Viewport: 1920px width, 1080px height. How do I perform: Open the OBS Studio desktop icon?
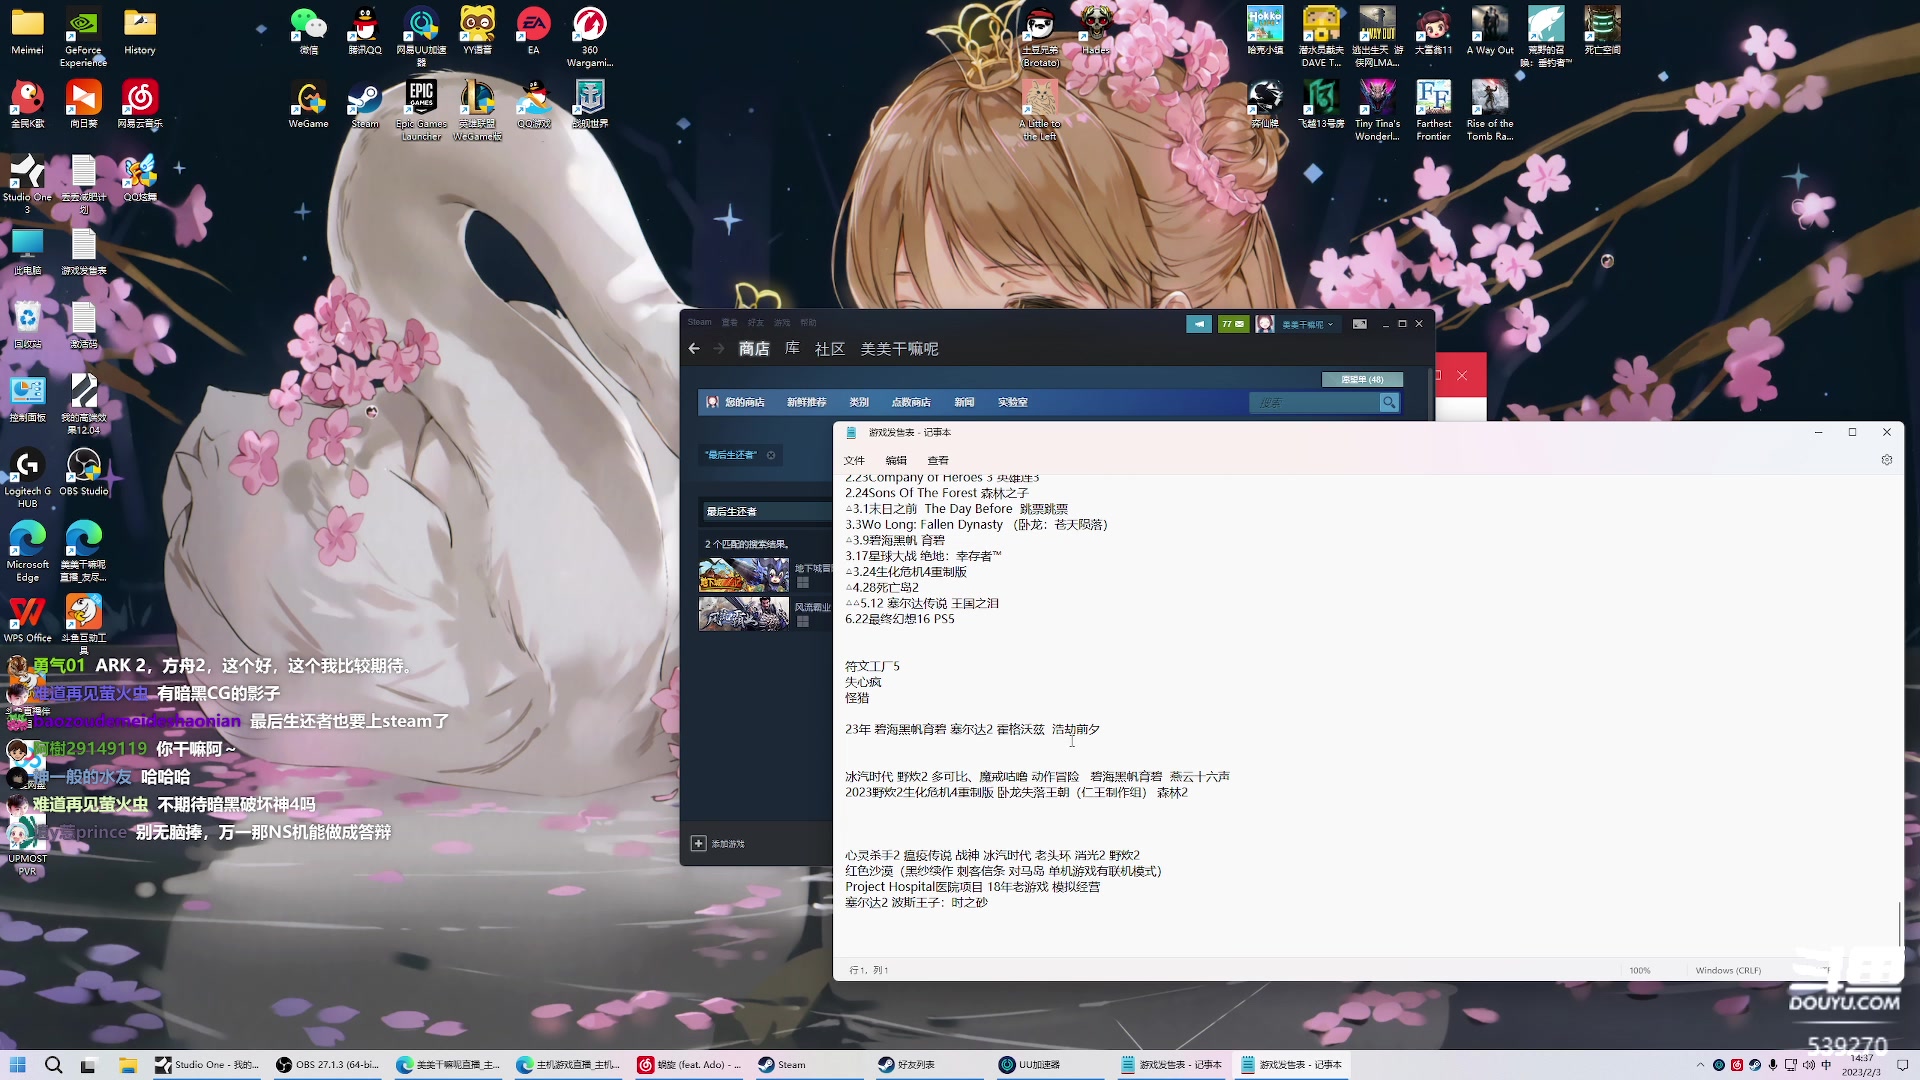pyautogui.click(x=83, y=471)
